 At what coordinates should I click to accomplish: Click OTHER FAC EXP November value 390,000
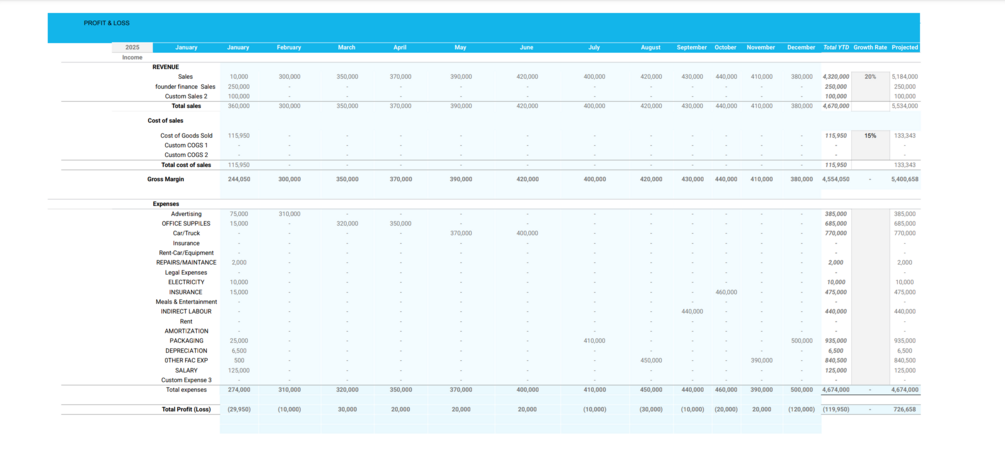tap(761, 360)
